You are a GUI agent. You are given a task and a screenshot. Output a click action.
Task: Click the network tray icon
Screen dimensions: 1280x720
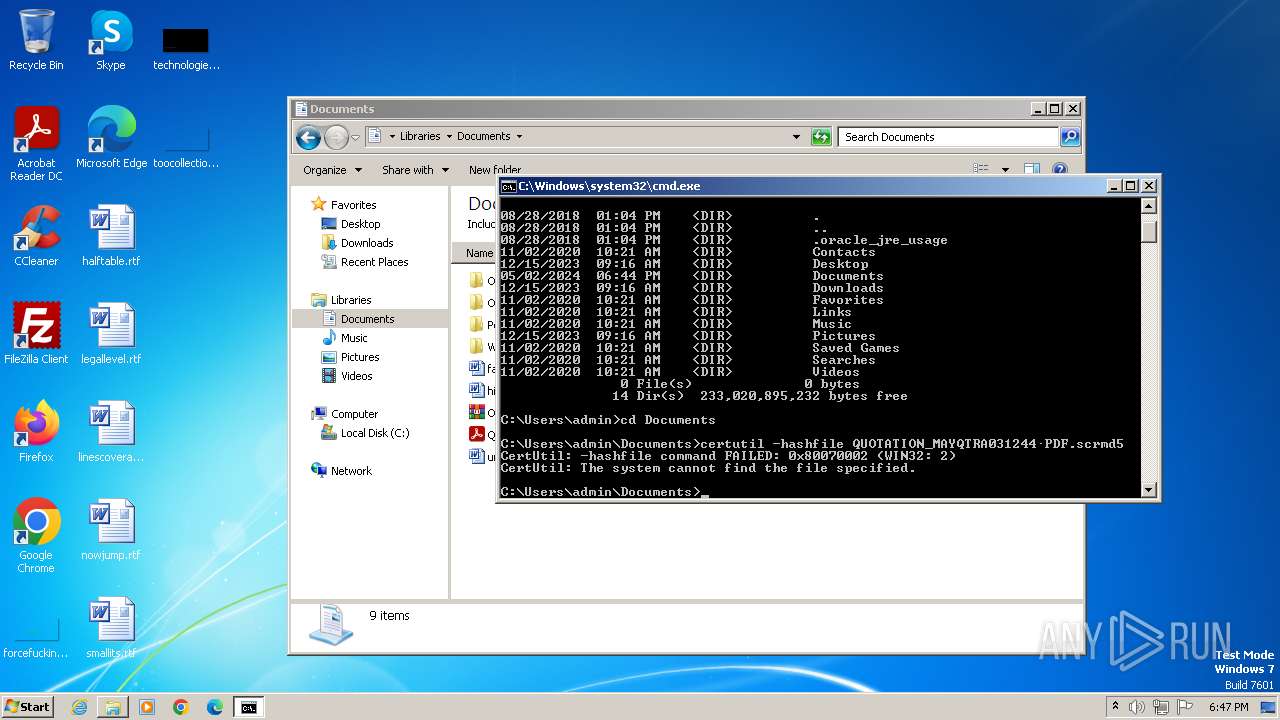(1162, 707)
